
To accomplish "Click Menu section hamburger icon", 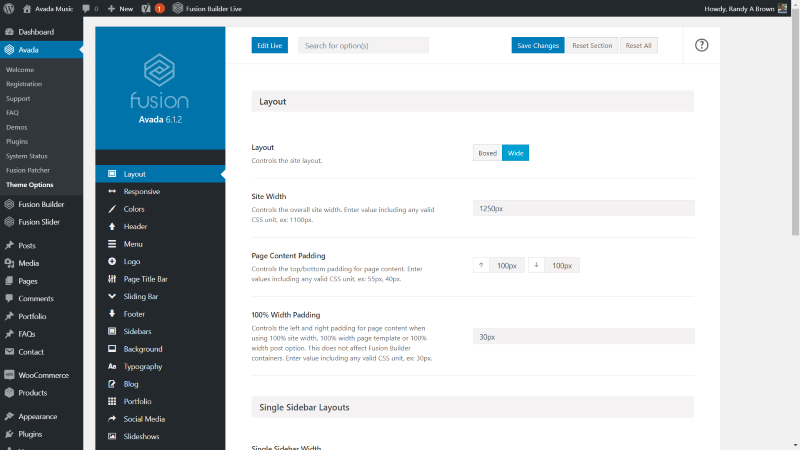I will click(x=112, y=244).
